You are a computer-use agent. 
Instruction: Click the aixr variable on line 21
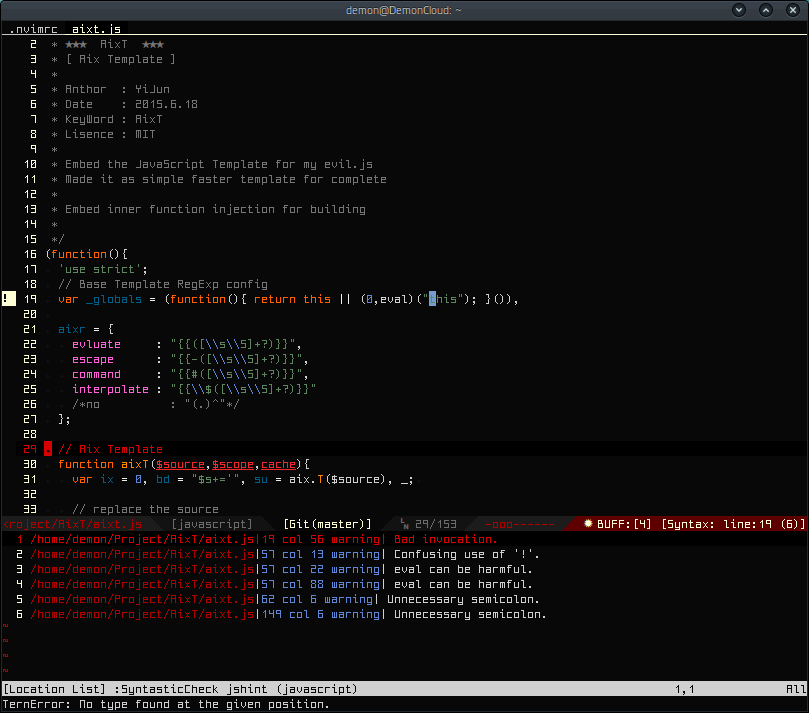72,329
